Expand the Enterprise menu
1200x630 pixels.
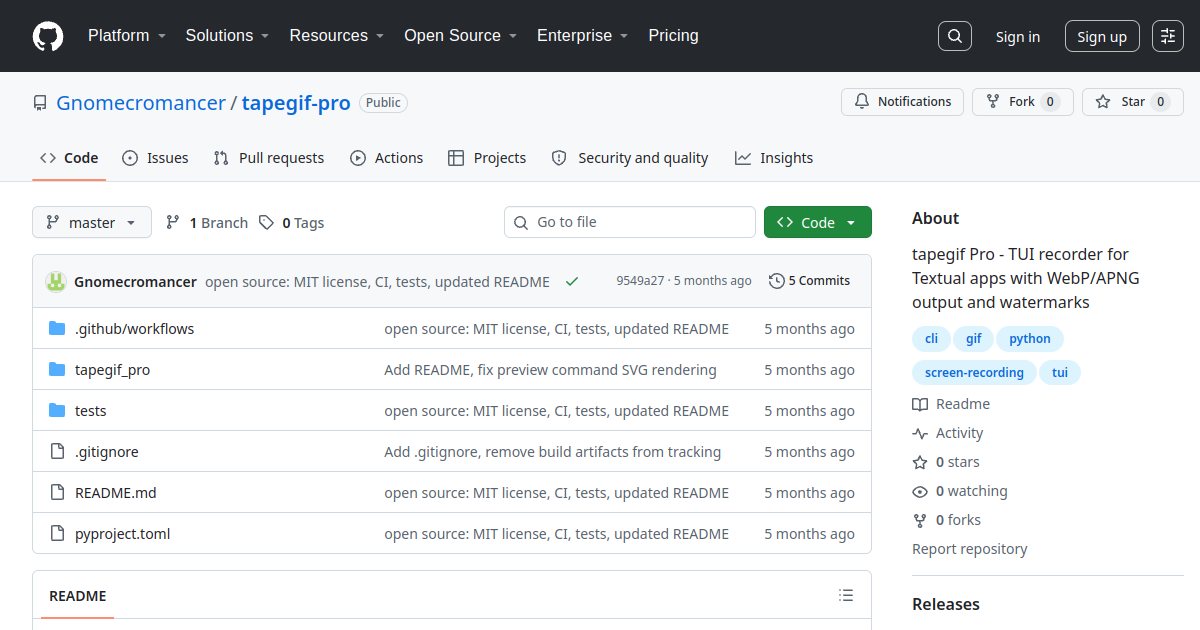[x=582, y=36]
